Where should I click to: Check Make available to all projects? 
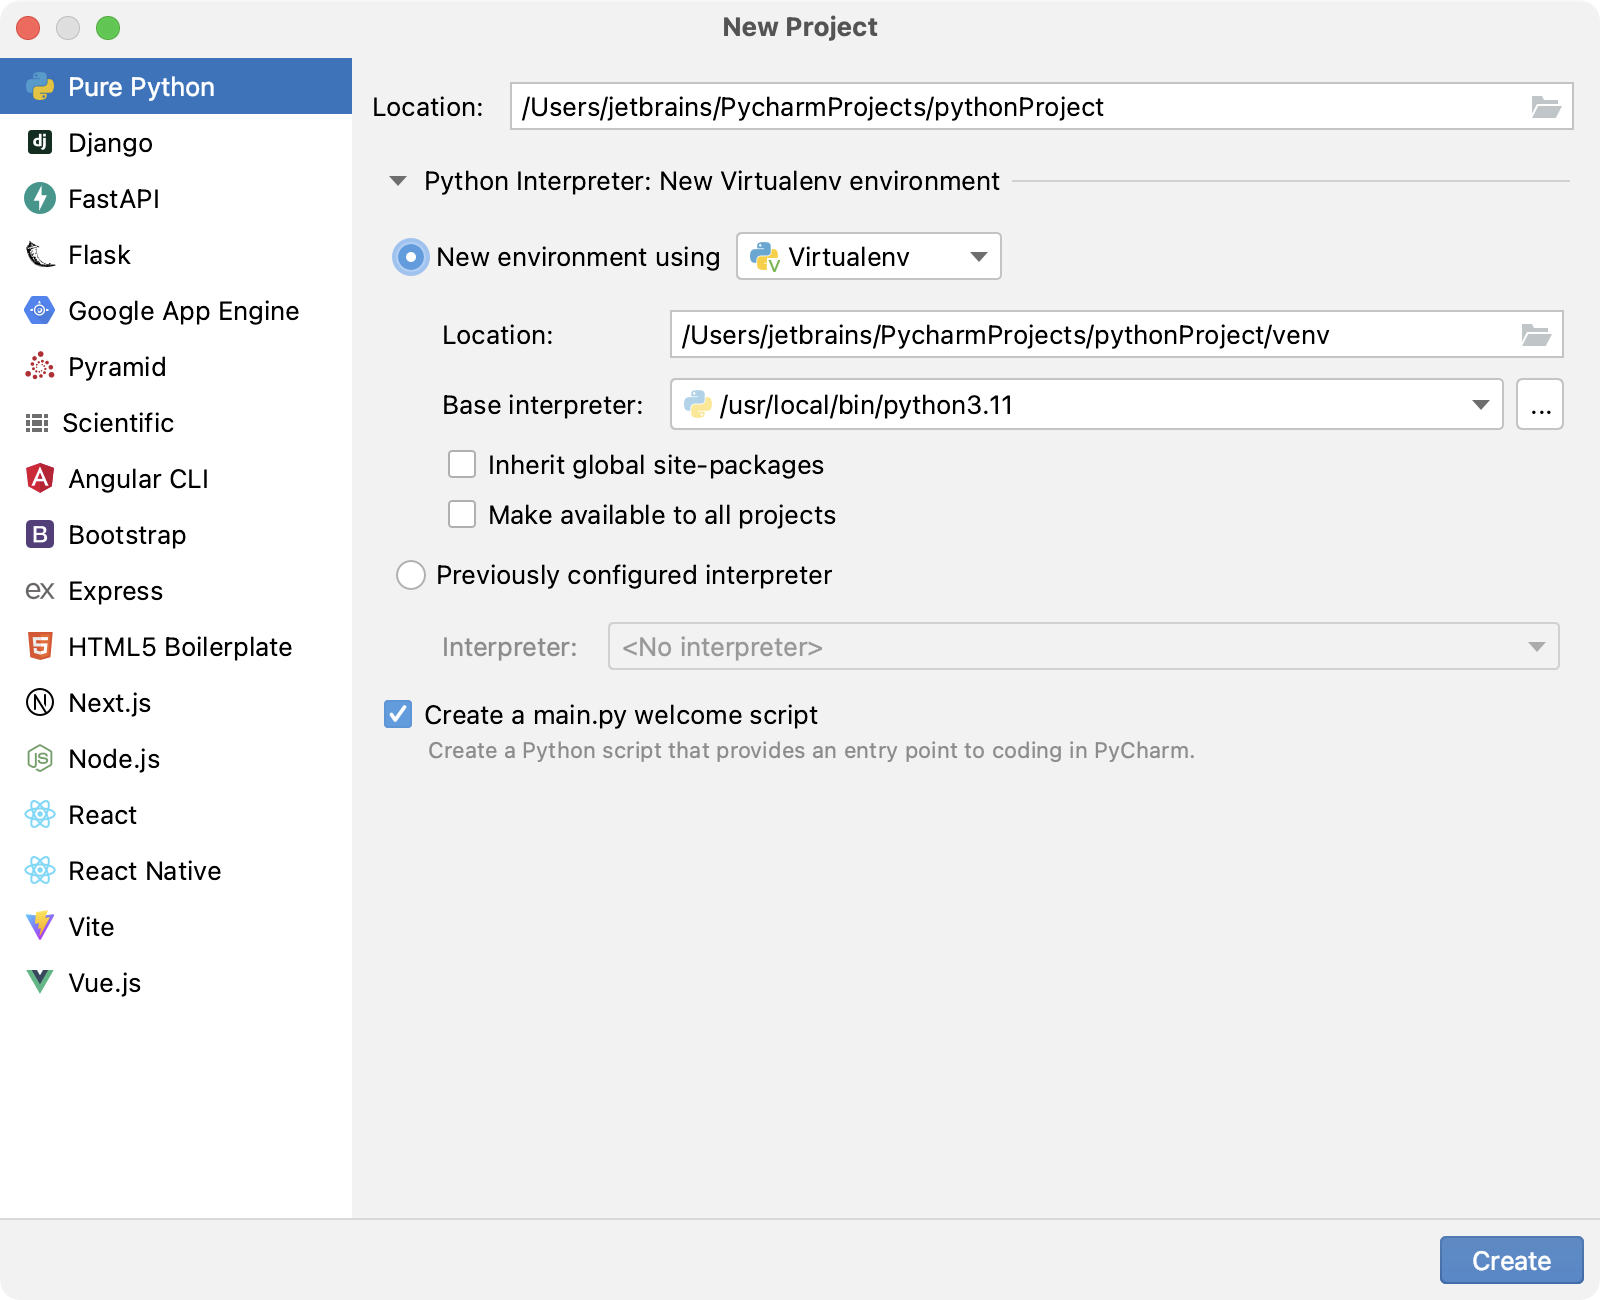(461, 514)
